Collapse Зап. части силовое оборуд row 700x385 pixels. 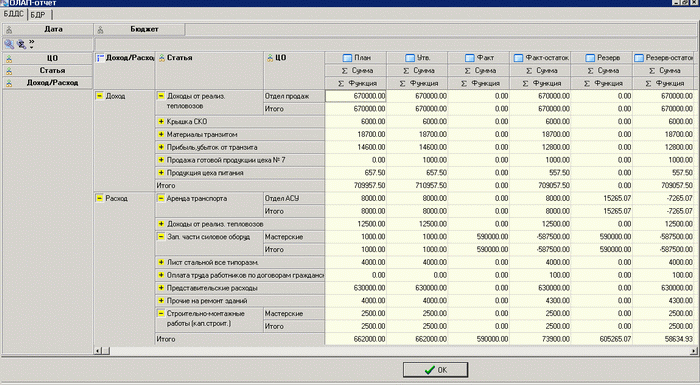(x=161, y=237)
